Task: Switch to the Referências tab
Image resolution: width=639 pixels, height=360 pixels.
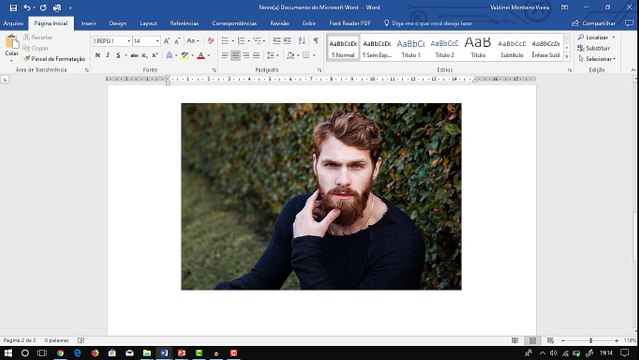Action: click(184, 23)
